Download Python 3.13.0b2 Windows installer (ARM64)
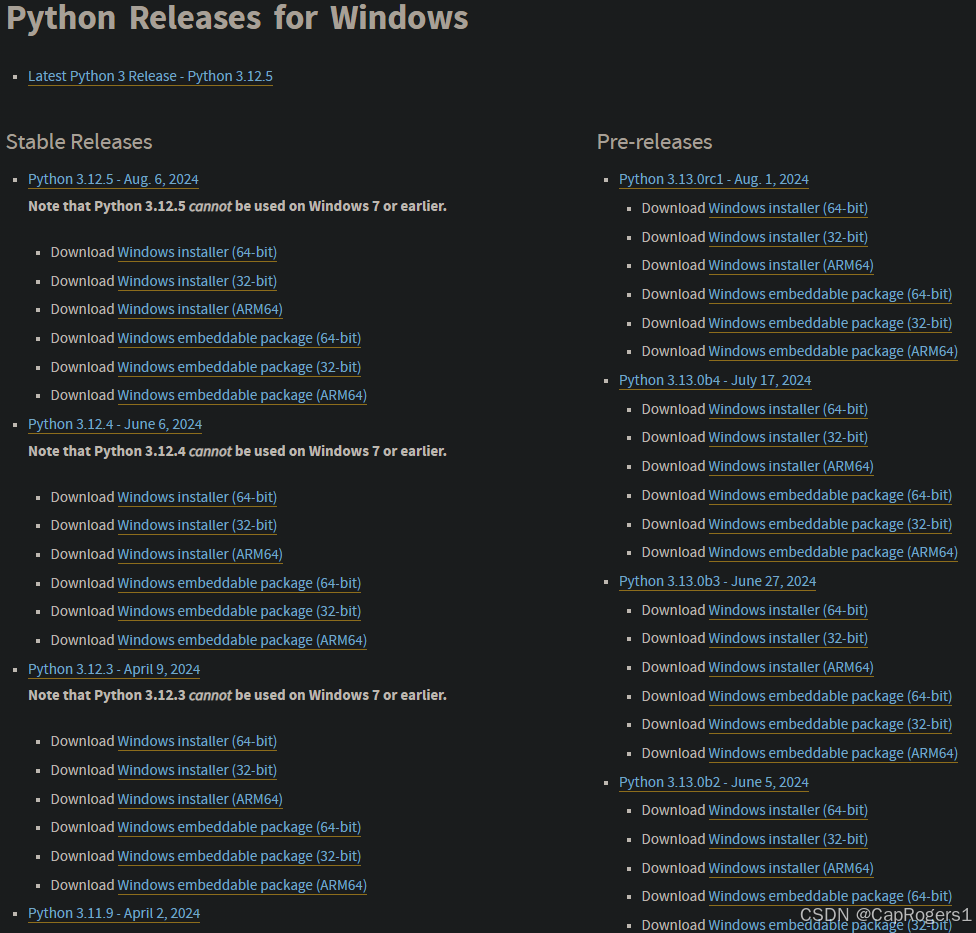This screenshot has width=976, height=933. click(791, 868)
